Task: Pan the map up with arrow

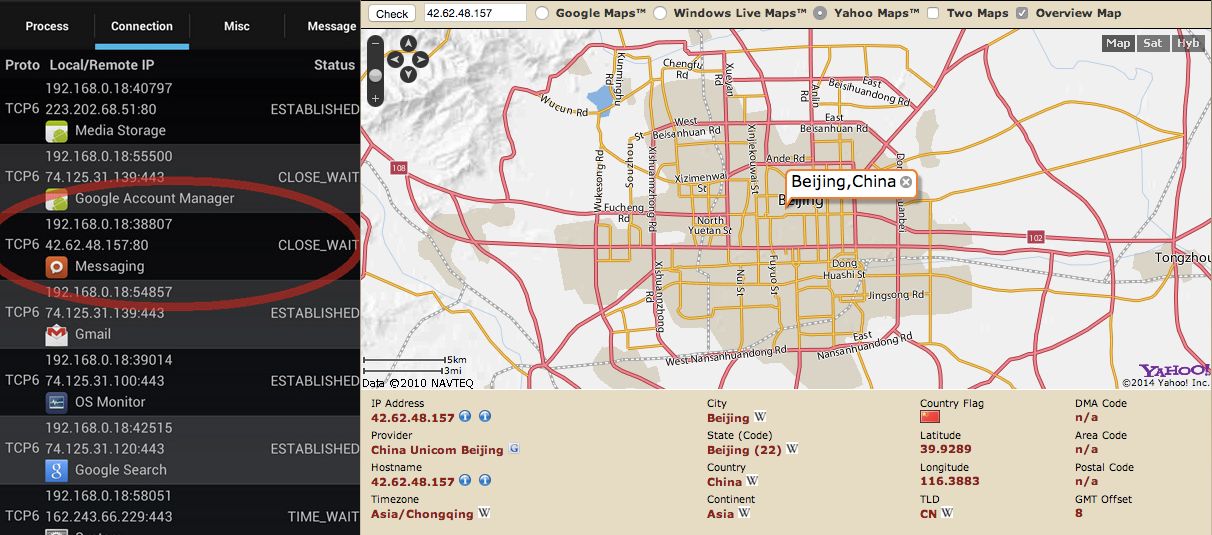Action: click(407, 43)
